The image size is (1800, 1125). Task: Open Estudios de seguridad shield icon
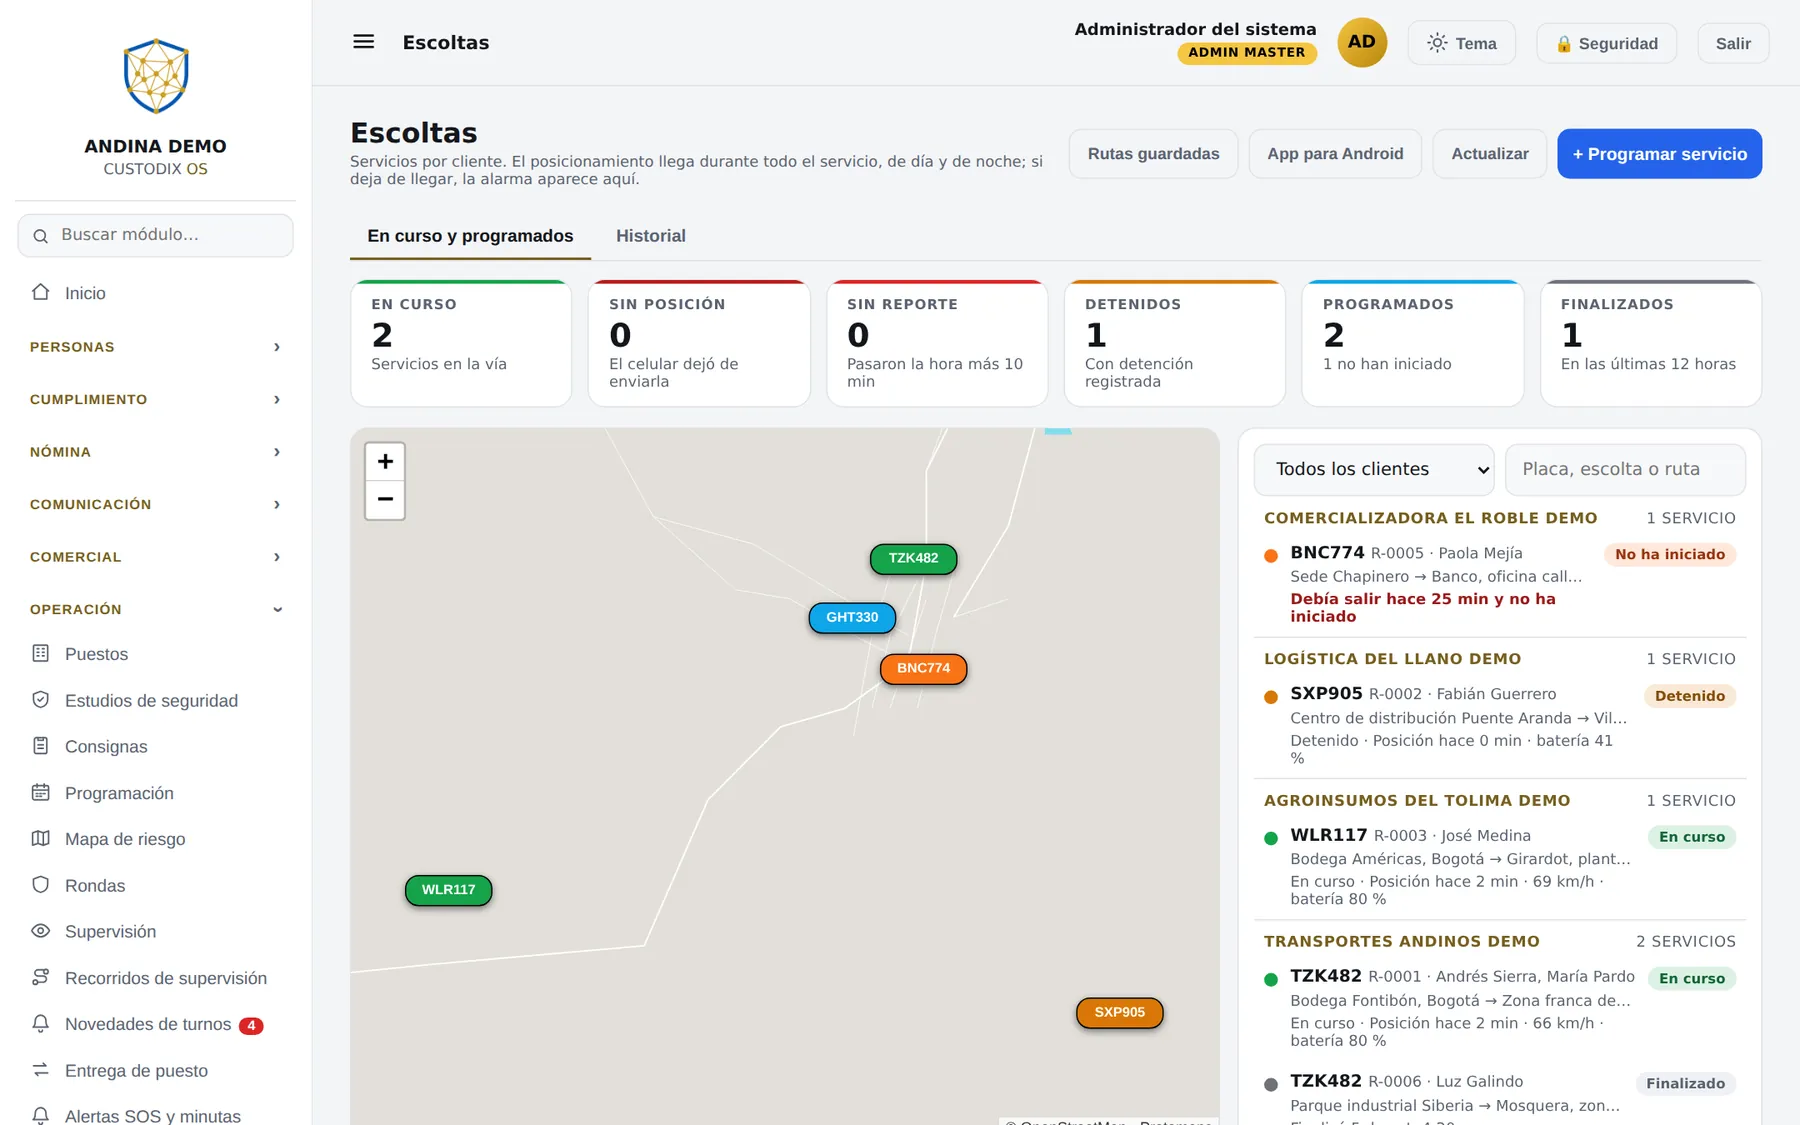[x=41, y=700]
